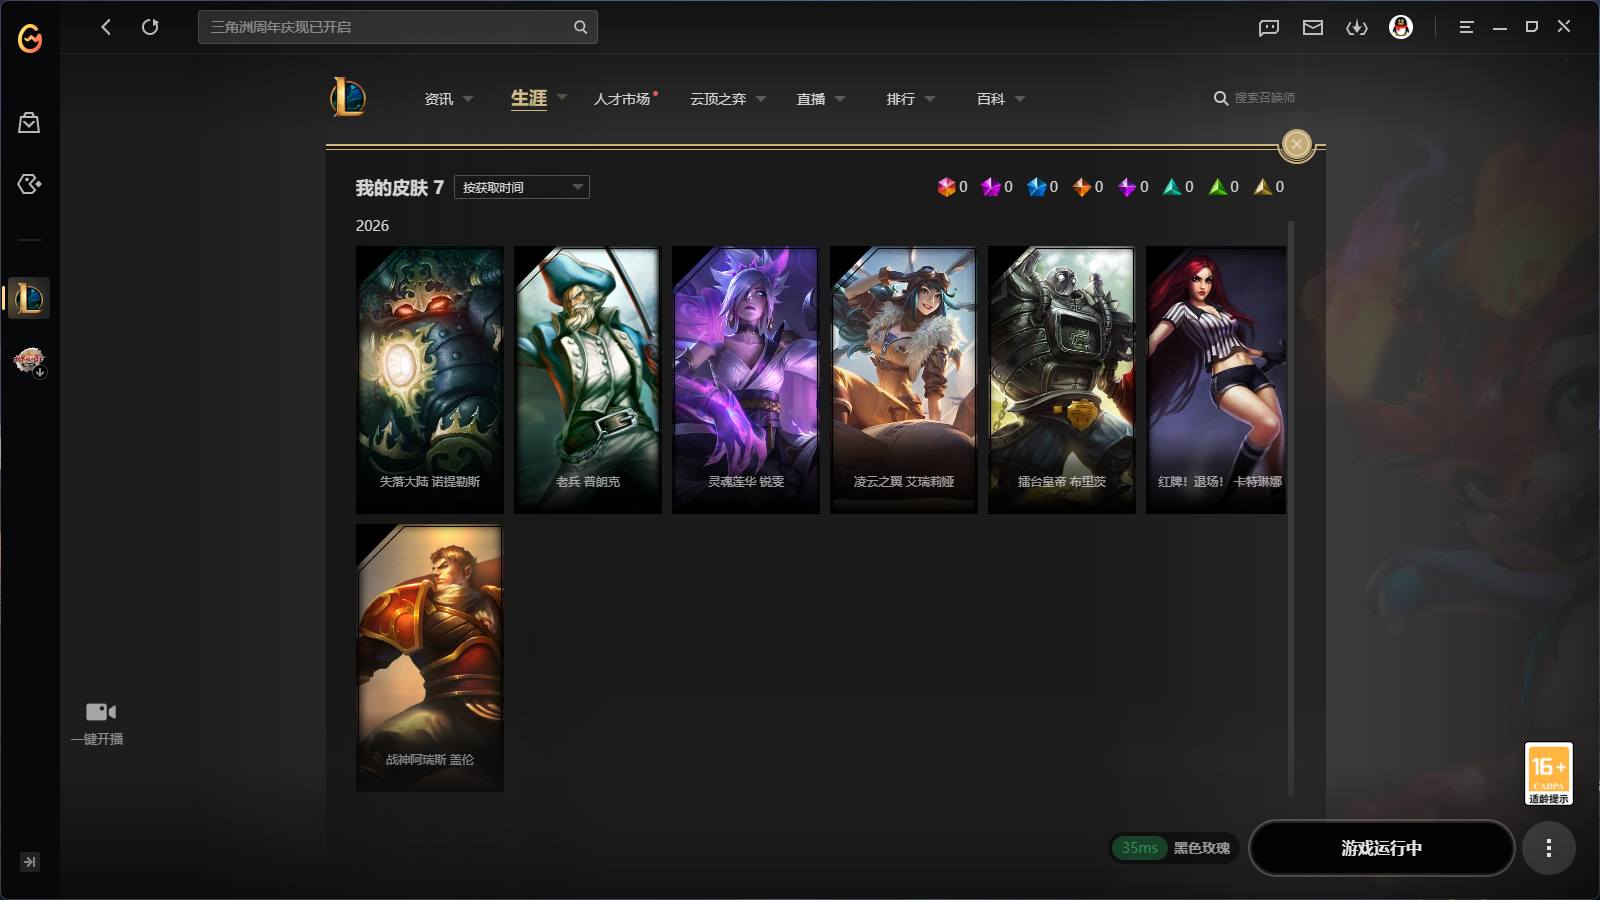This screenshot has width=1600, height=900.
Task: Open the 失落大陆 诺提勒斯 skin card
Action: click(x=430, y=380)
